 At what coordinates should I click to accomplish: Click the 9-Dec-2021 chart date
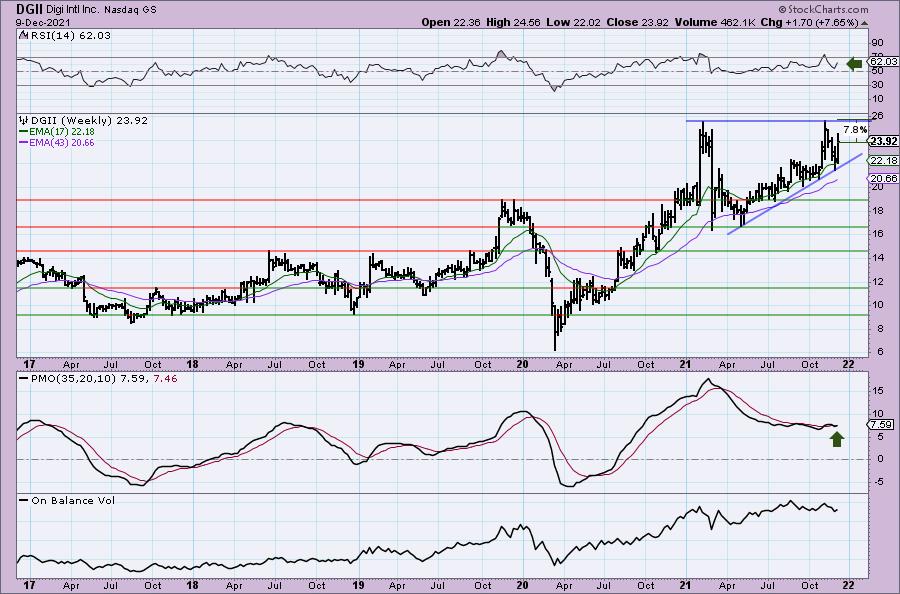(x=43, y=22)
